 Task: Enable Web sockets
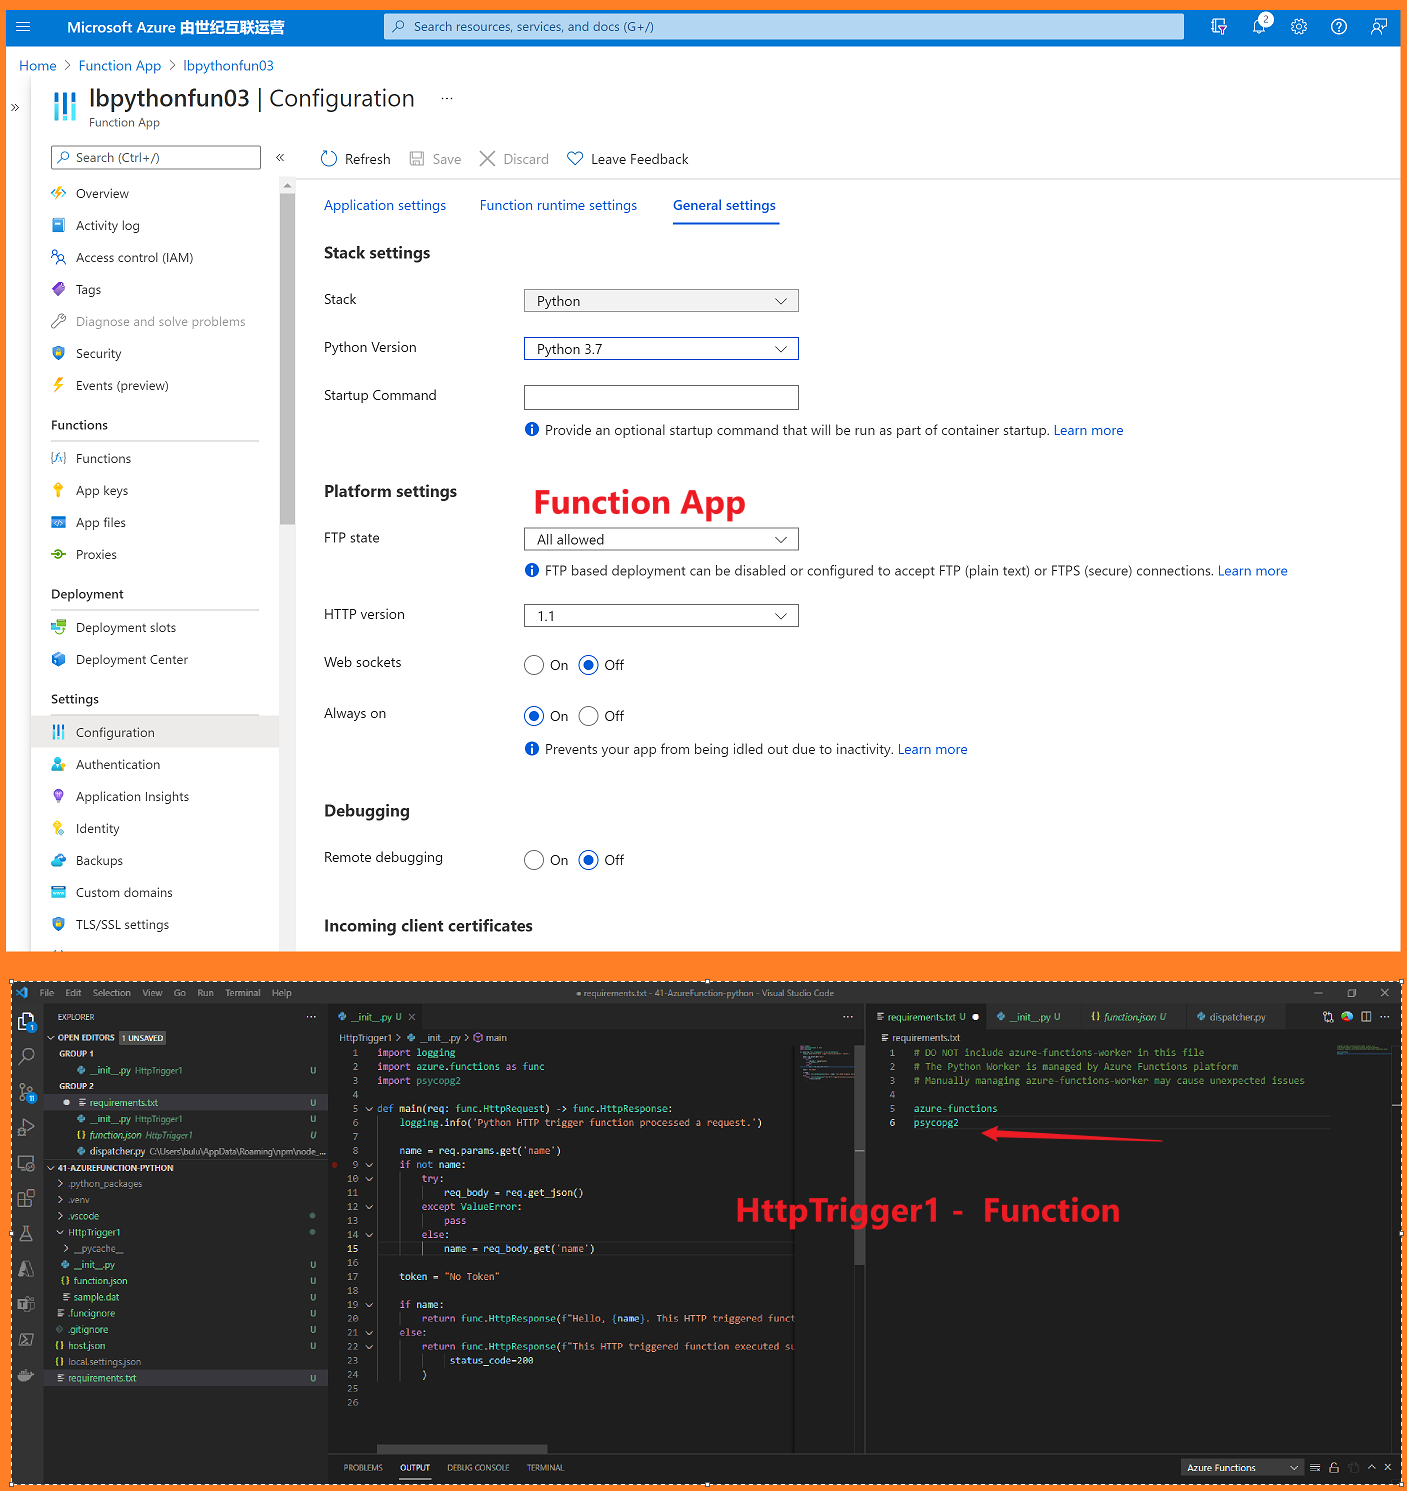pyautogui.click(x=534, y=664)
